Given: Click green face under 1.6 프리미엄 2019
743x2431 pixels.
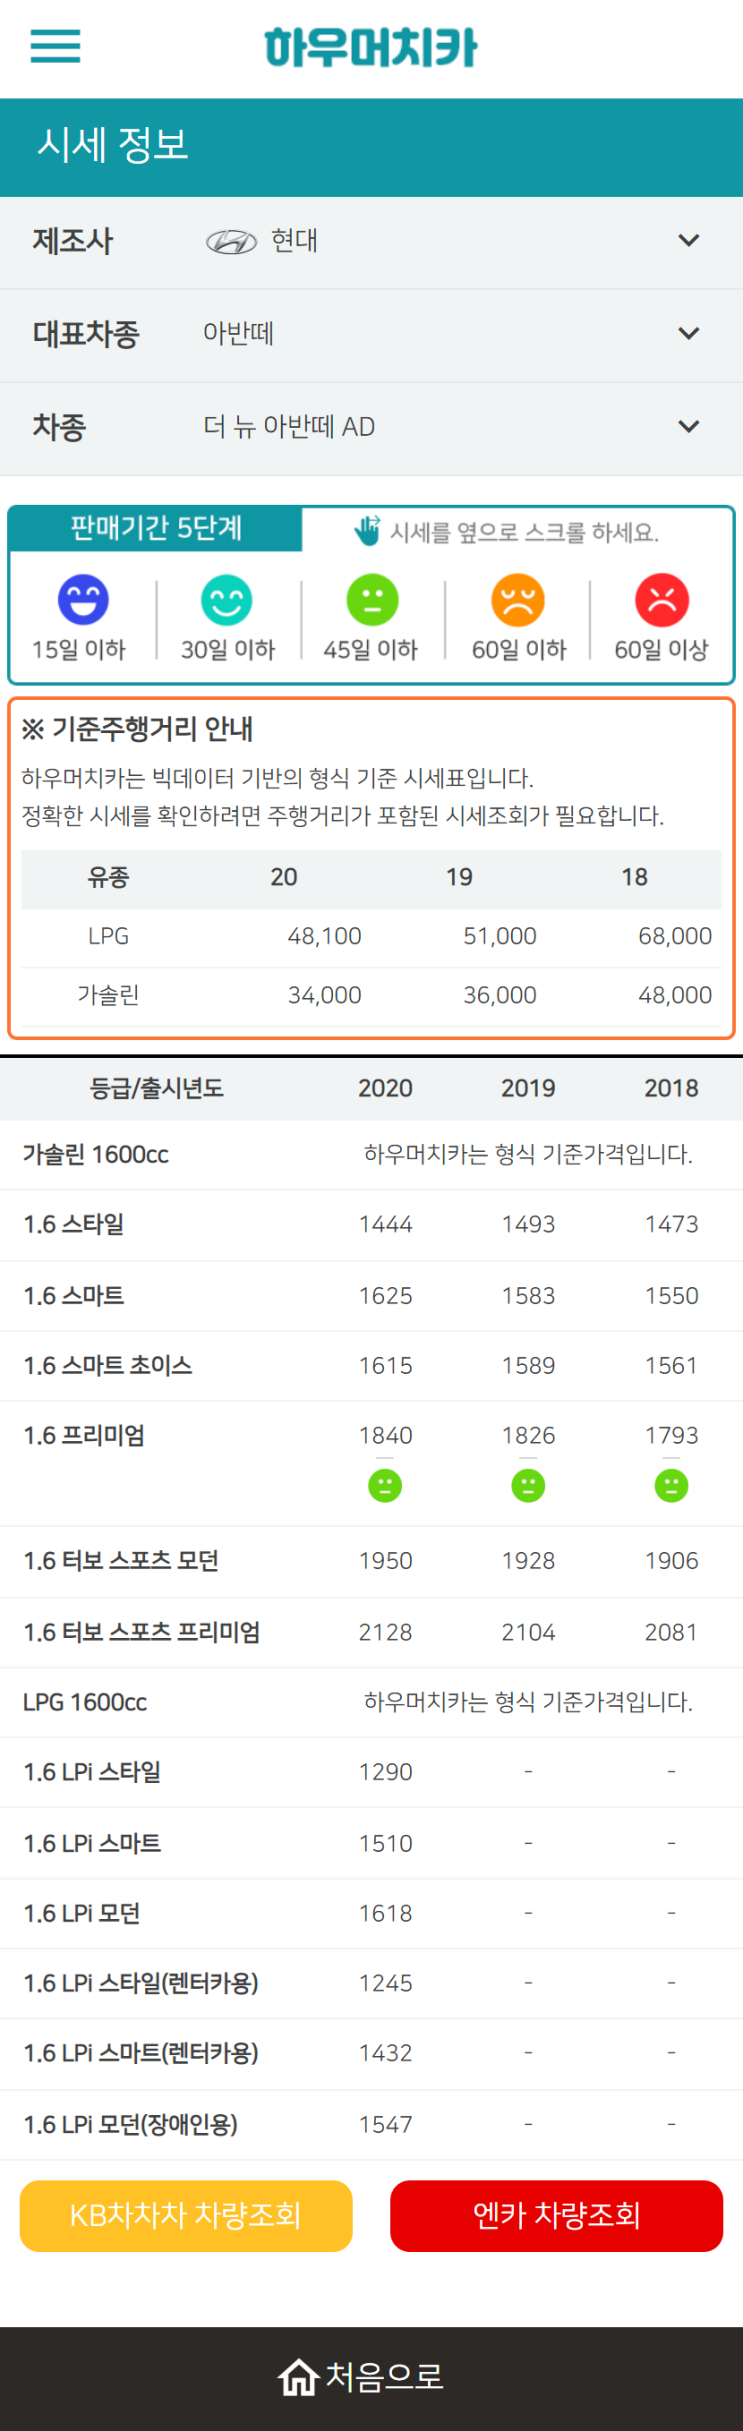Looking at the screenshot, I should [x=528, y=1486].
